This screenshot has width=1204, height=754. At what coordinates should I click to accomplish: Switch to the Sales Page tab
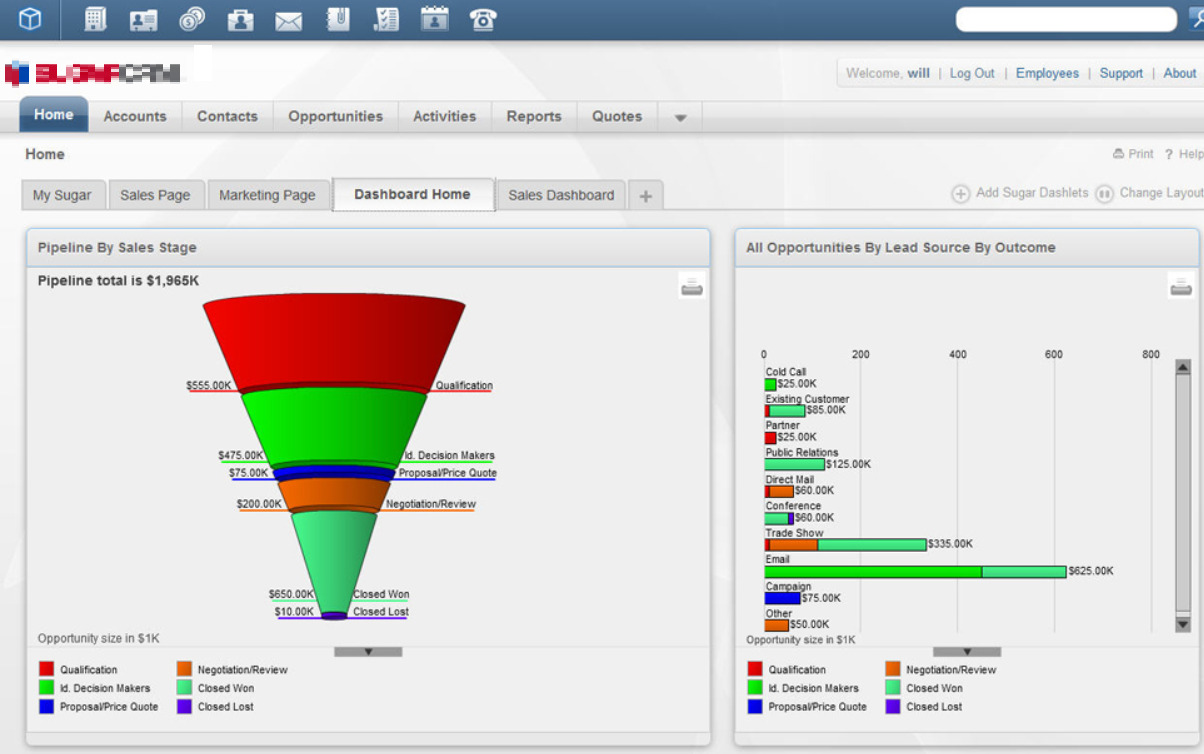pyautogui.click(x=155, y=195)
